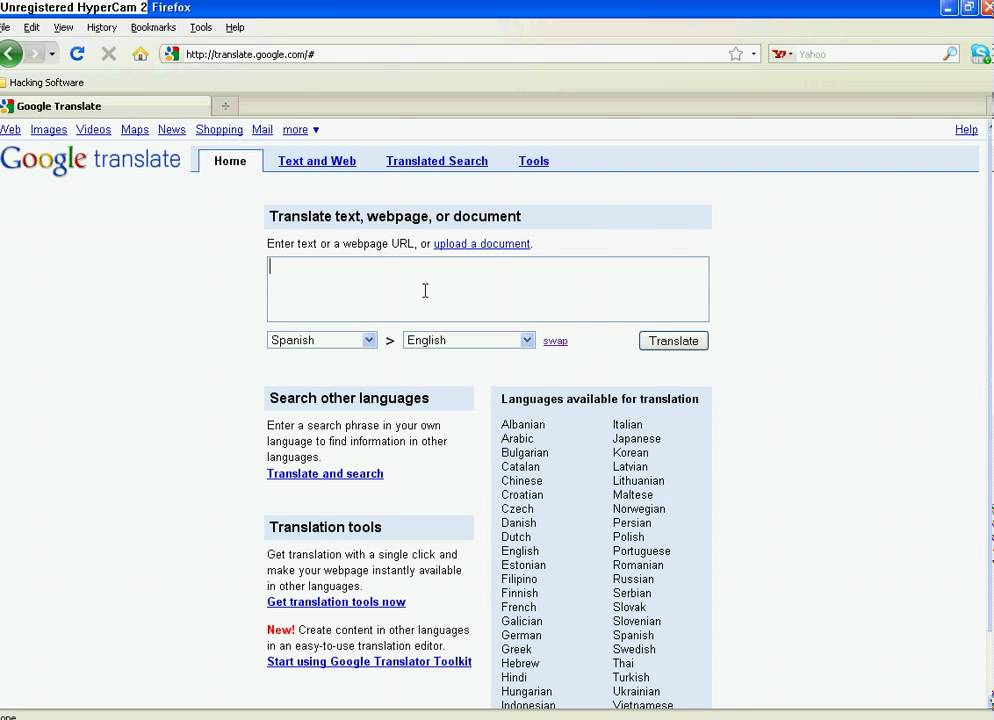The height and width of the screenshot is (720, 994).
Task: Open the Images link
Action: coord(49,129)
